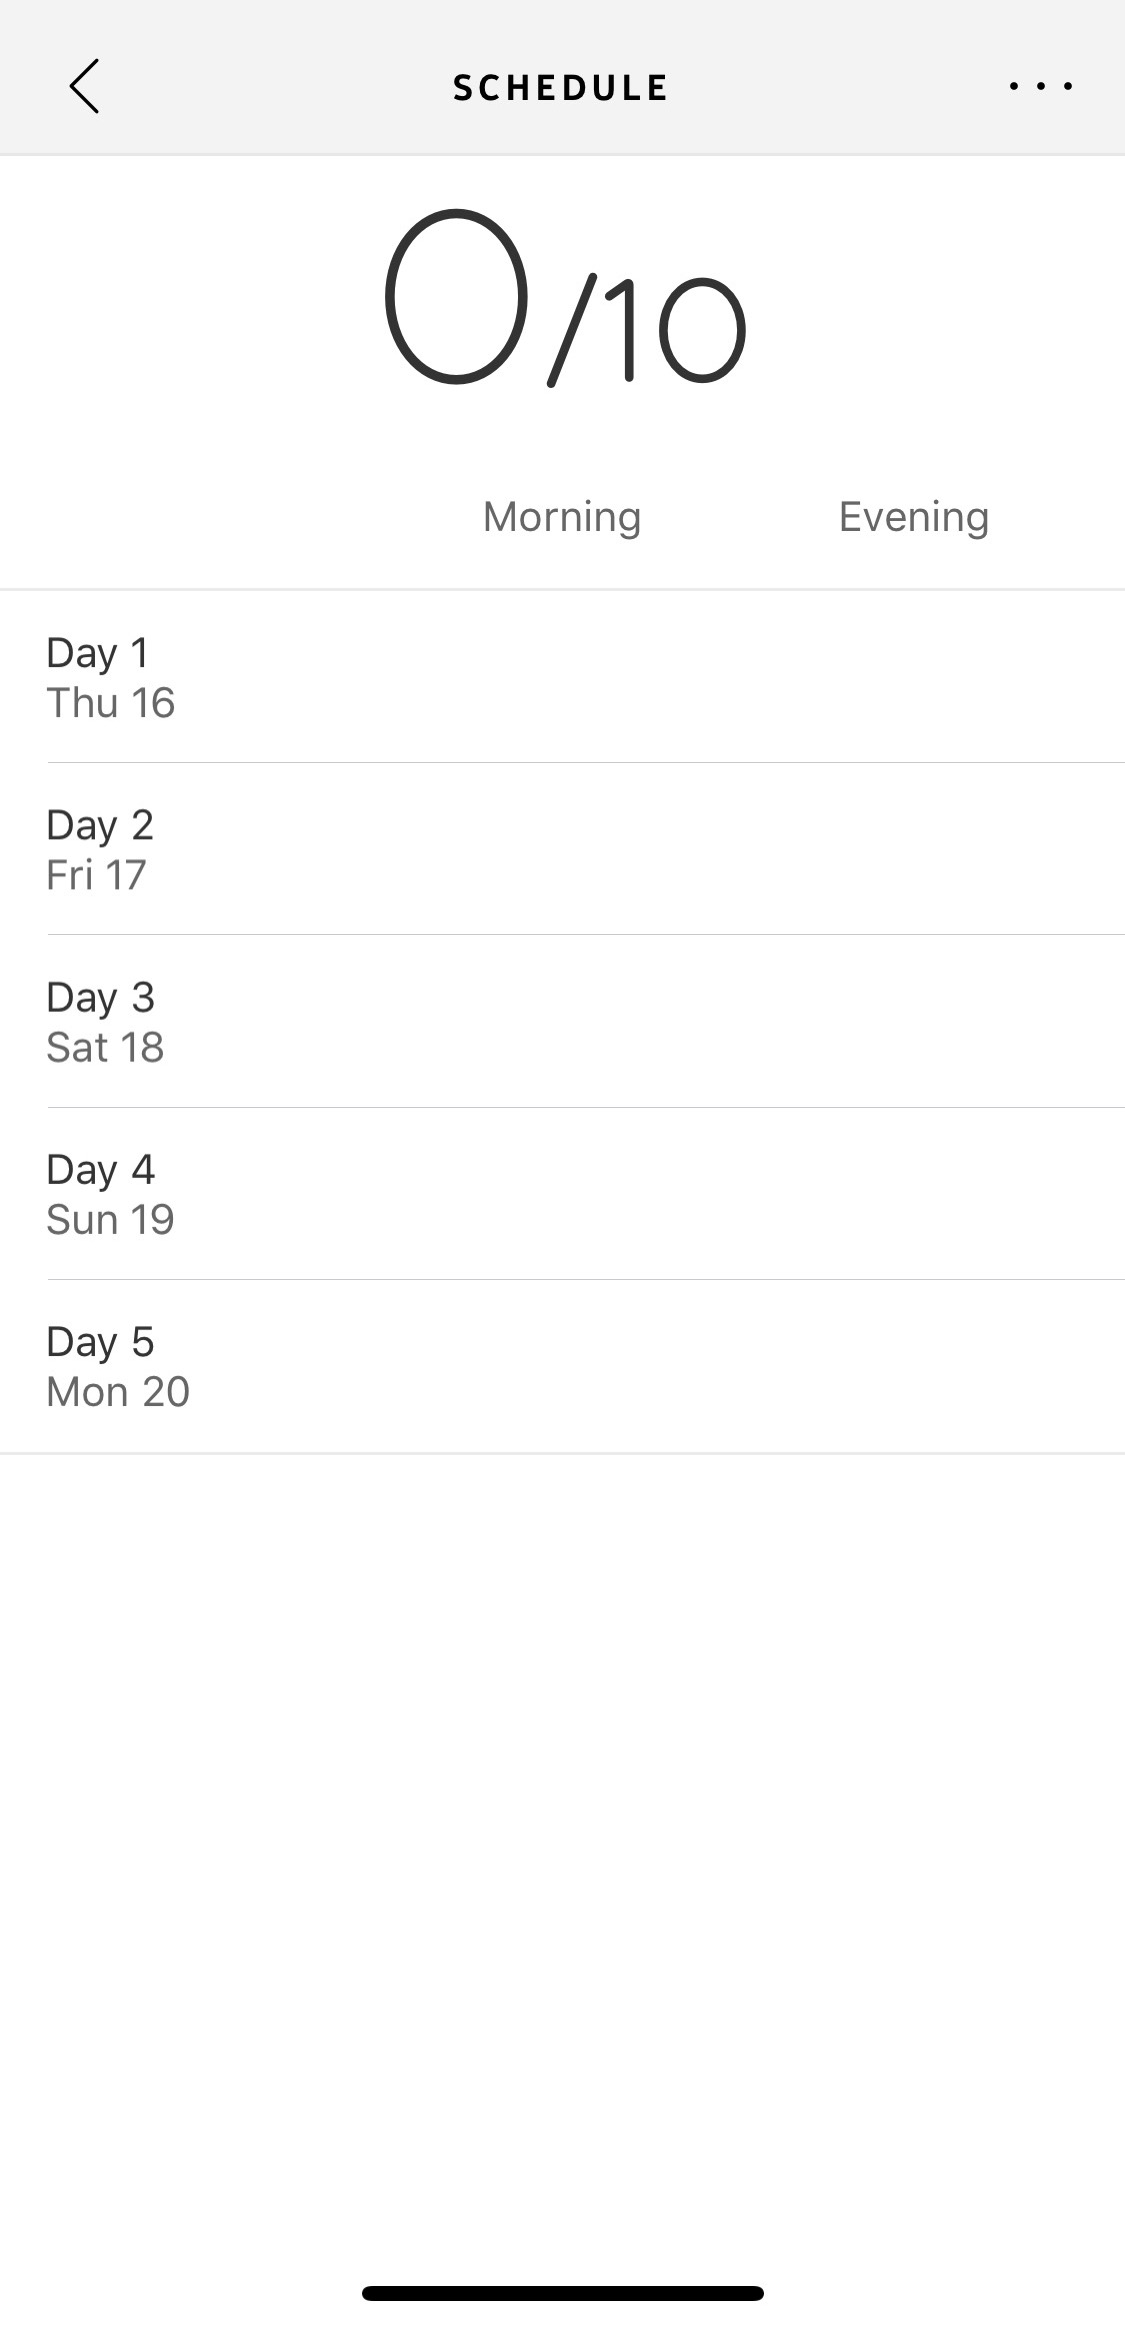Tick the Day 2 evening slot
Viewport: 1125px width, 2325px height.
(914, 849)
